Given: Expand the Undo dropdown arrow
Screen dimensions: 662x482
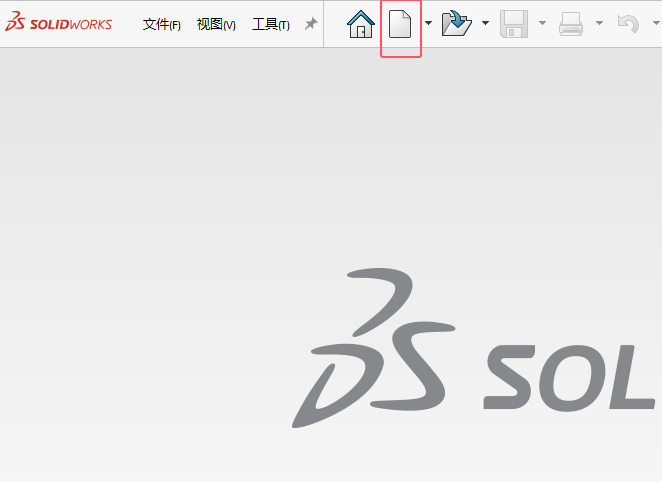Looking at the screenshot, I should click(x=657, y=23).
